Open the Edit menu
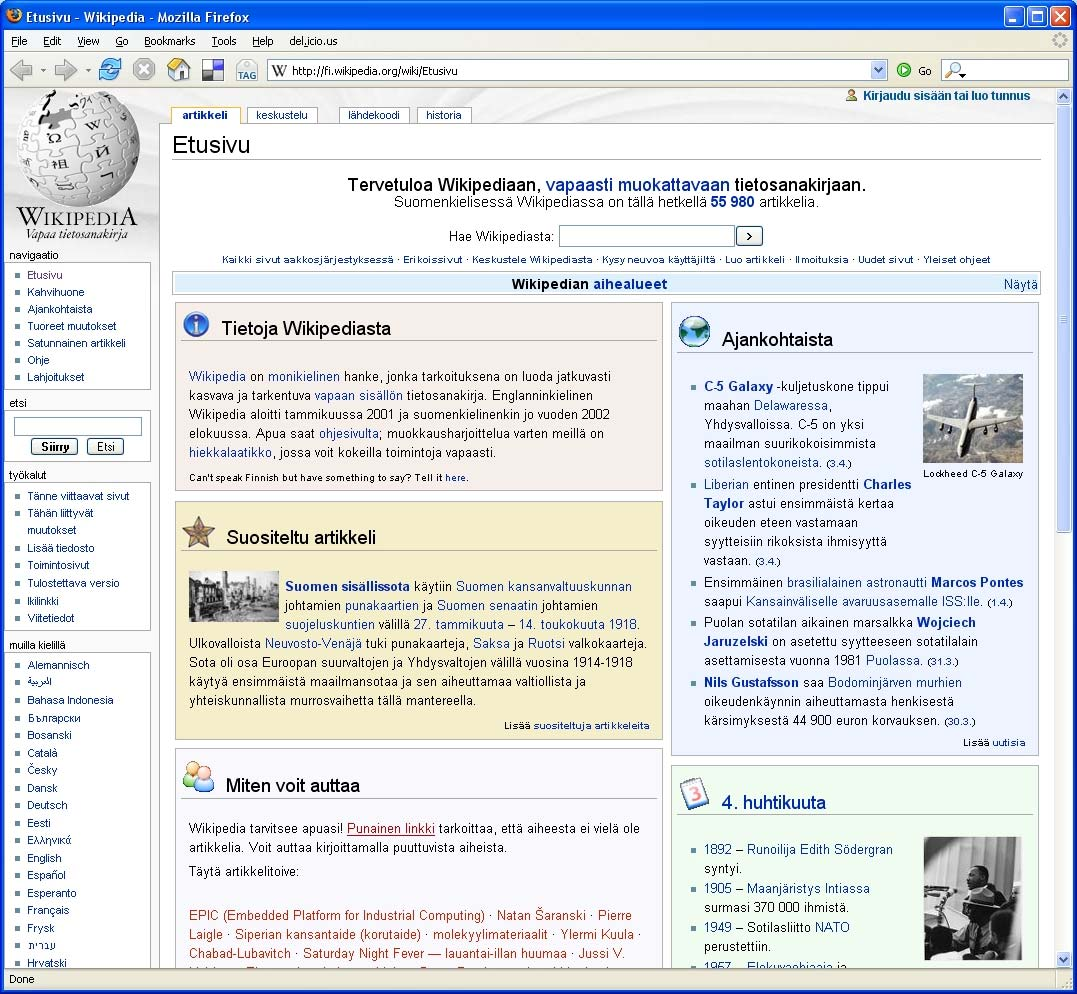This screenshot has height=994, width=1077. point(52,41)
